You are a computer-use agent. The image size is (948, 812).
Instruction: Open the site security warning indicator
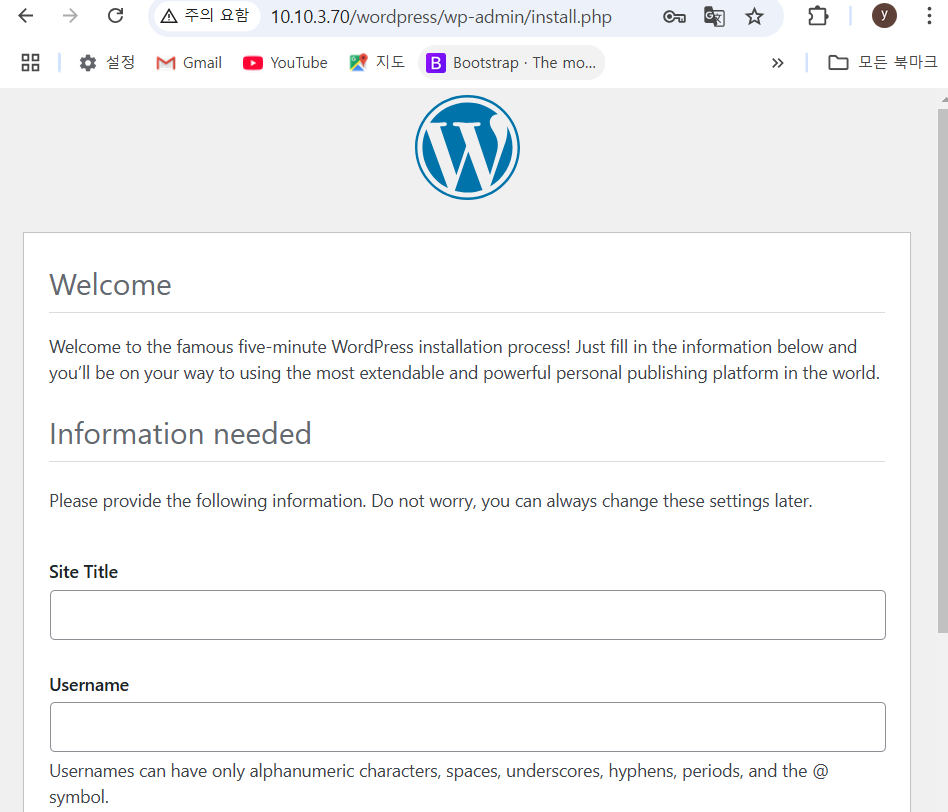(206, 16)
